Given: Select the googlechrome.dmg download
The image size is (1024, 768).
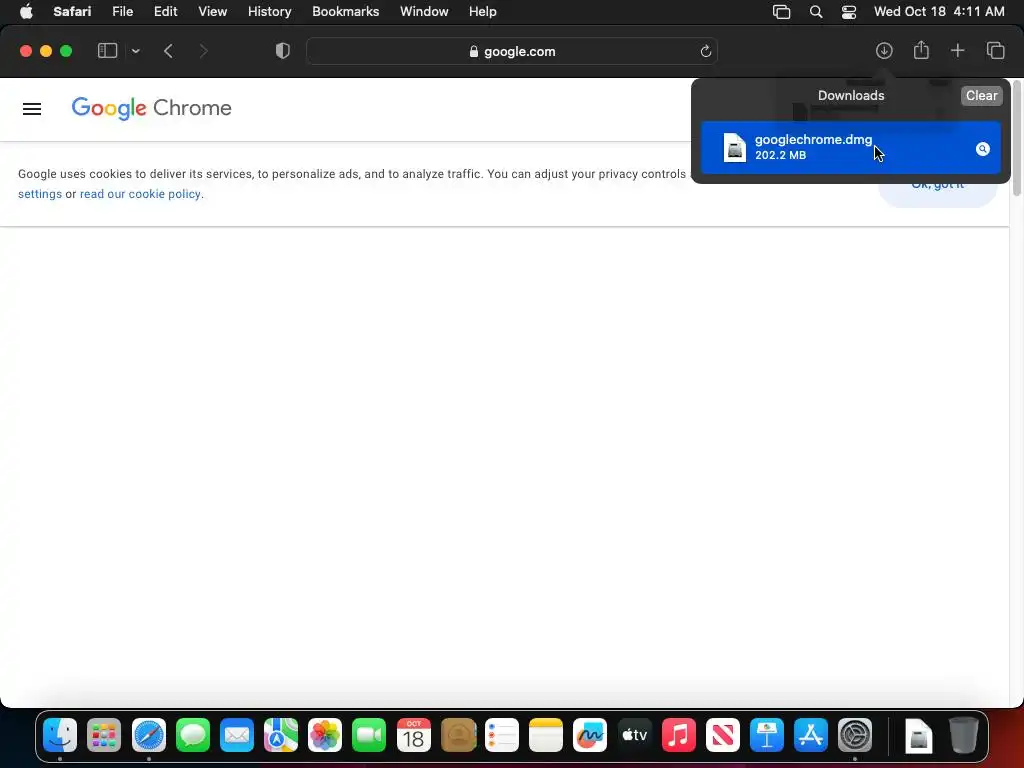Looking at the screenshot, I should pyautogui.click(x=850, y=148).
